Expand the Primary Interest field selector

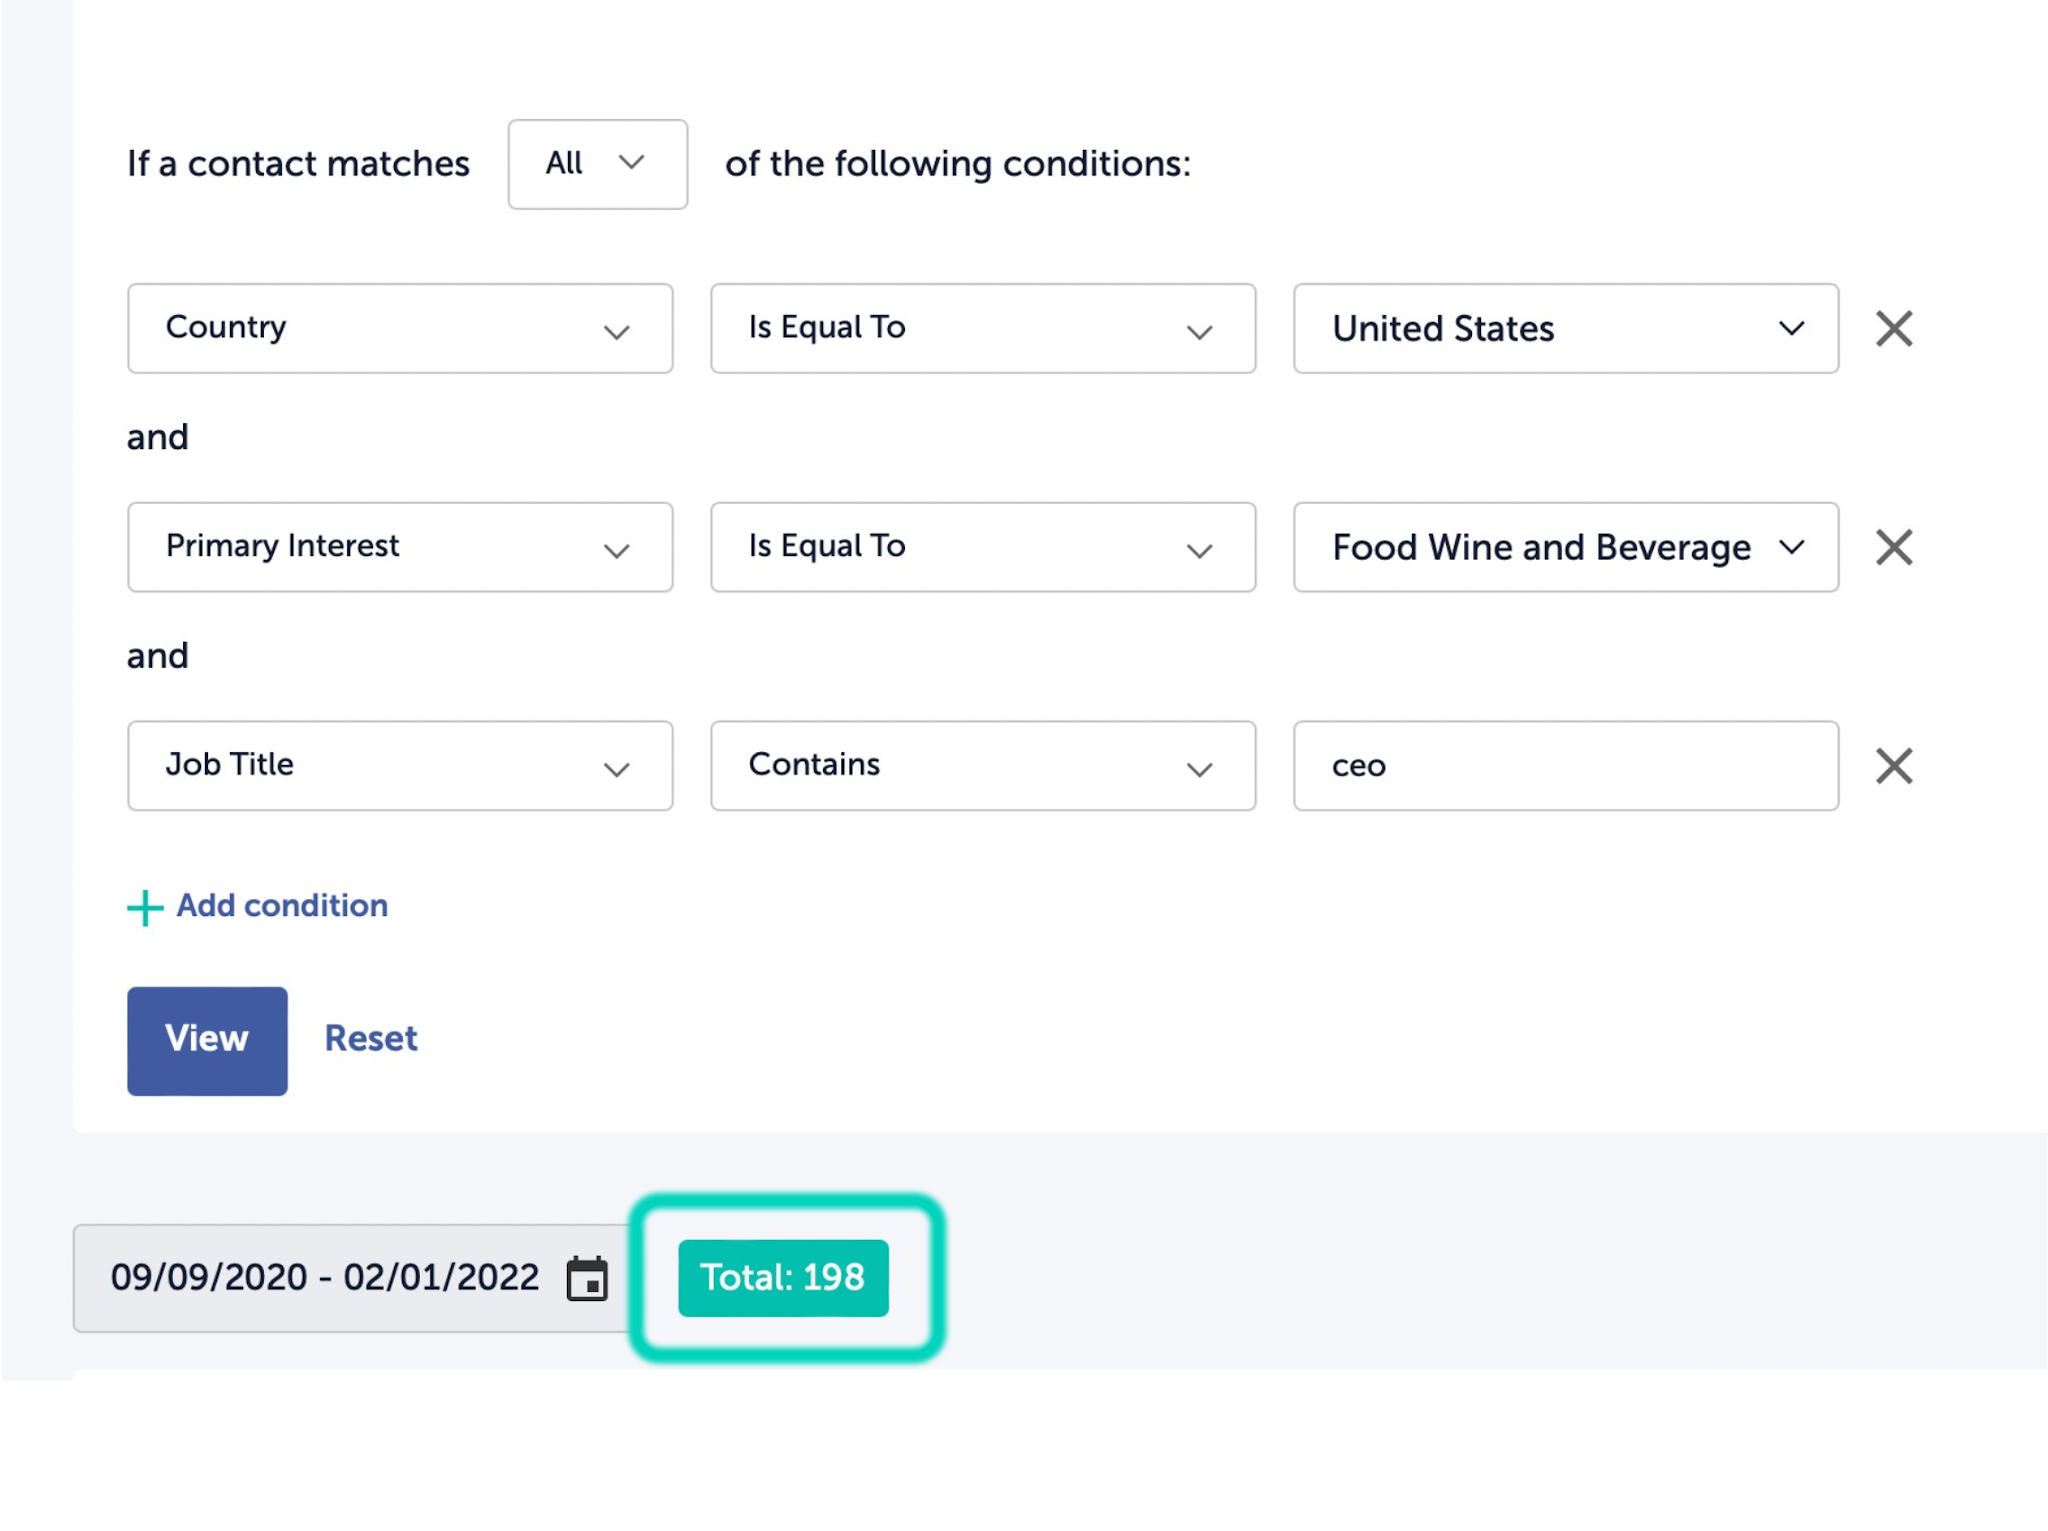(400, 547)
